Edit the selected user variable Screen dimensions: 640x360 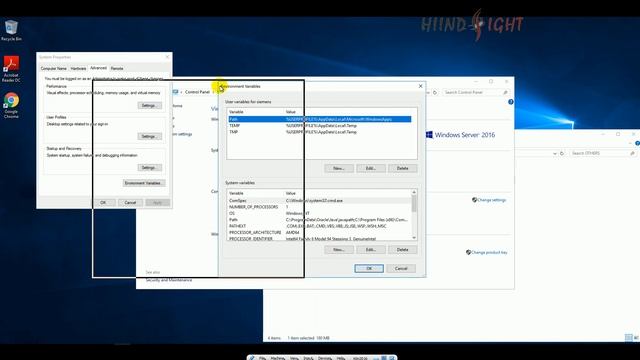[x=371, y=168]
